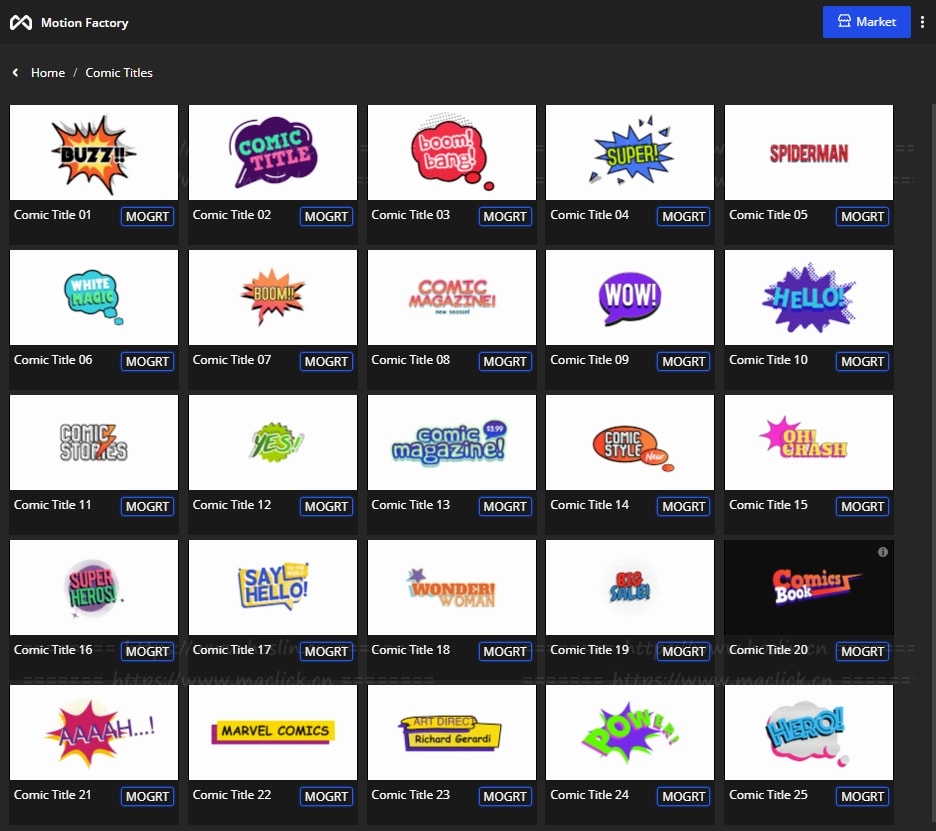The height and width of the screenshot is (831, 936).
Task: Click the "Comic Title 14" label
Action: [x=589, y=505]
